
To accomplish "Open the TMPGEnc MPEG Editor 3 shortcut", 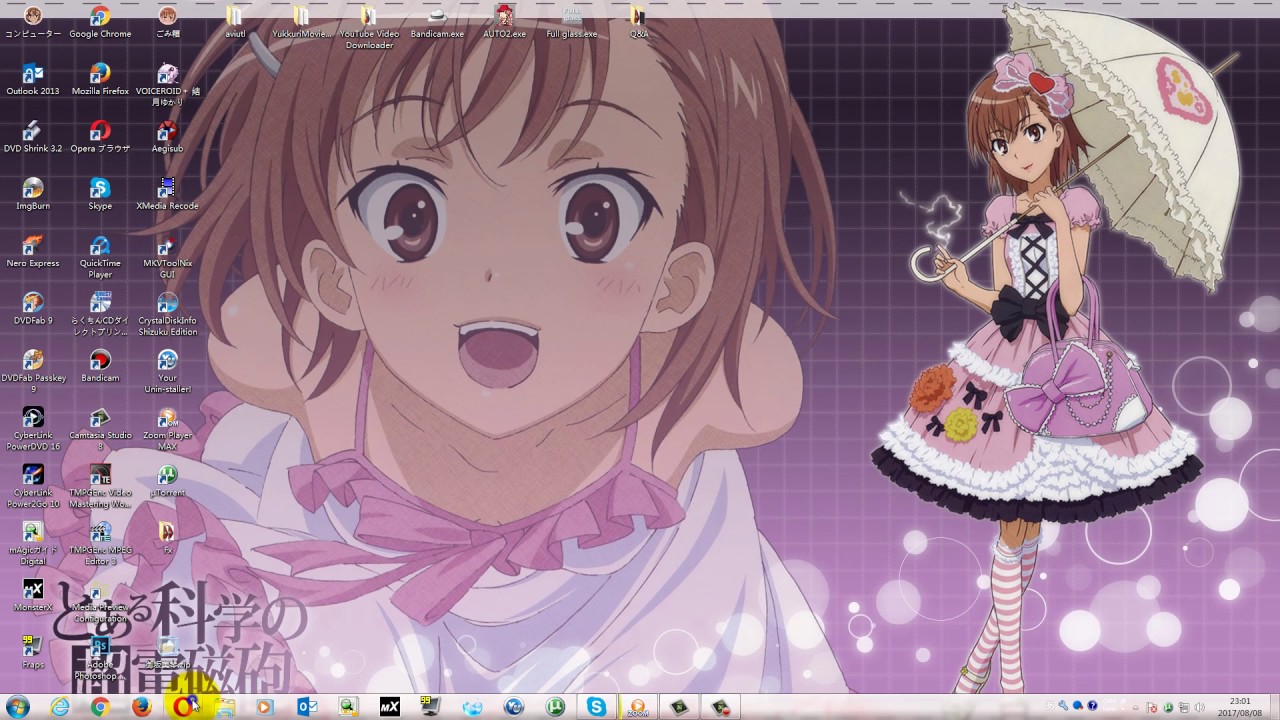I will point(100,544).
